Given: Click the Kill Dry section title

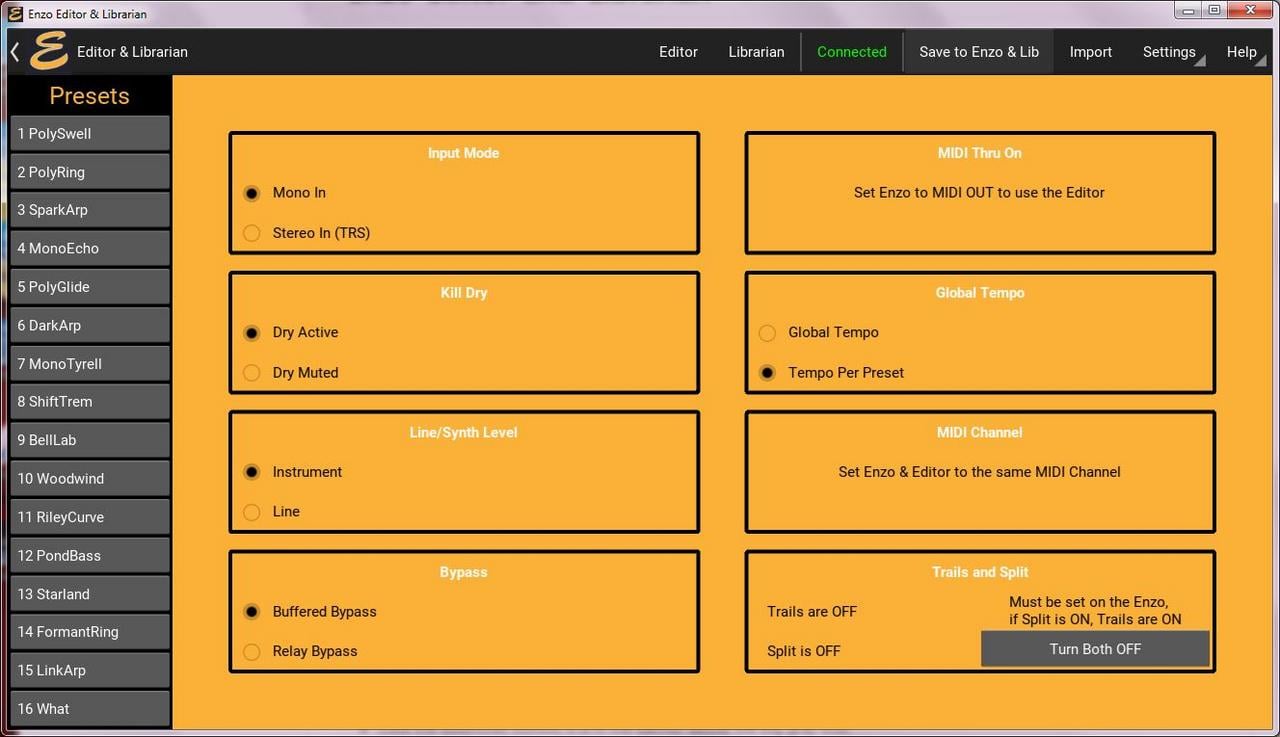Looking at the screenshot, I should pyautogui.click(x=464, y=293).
